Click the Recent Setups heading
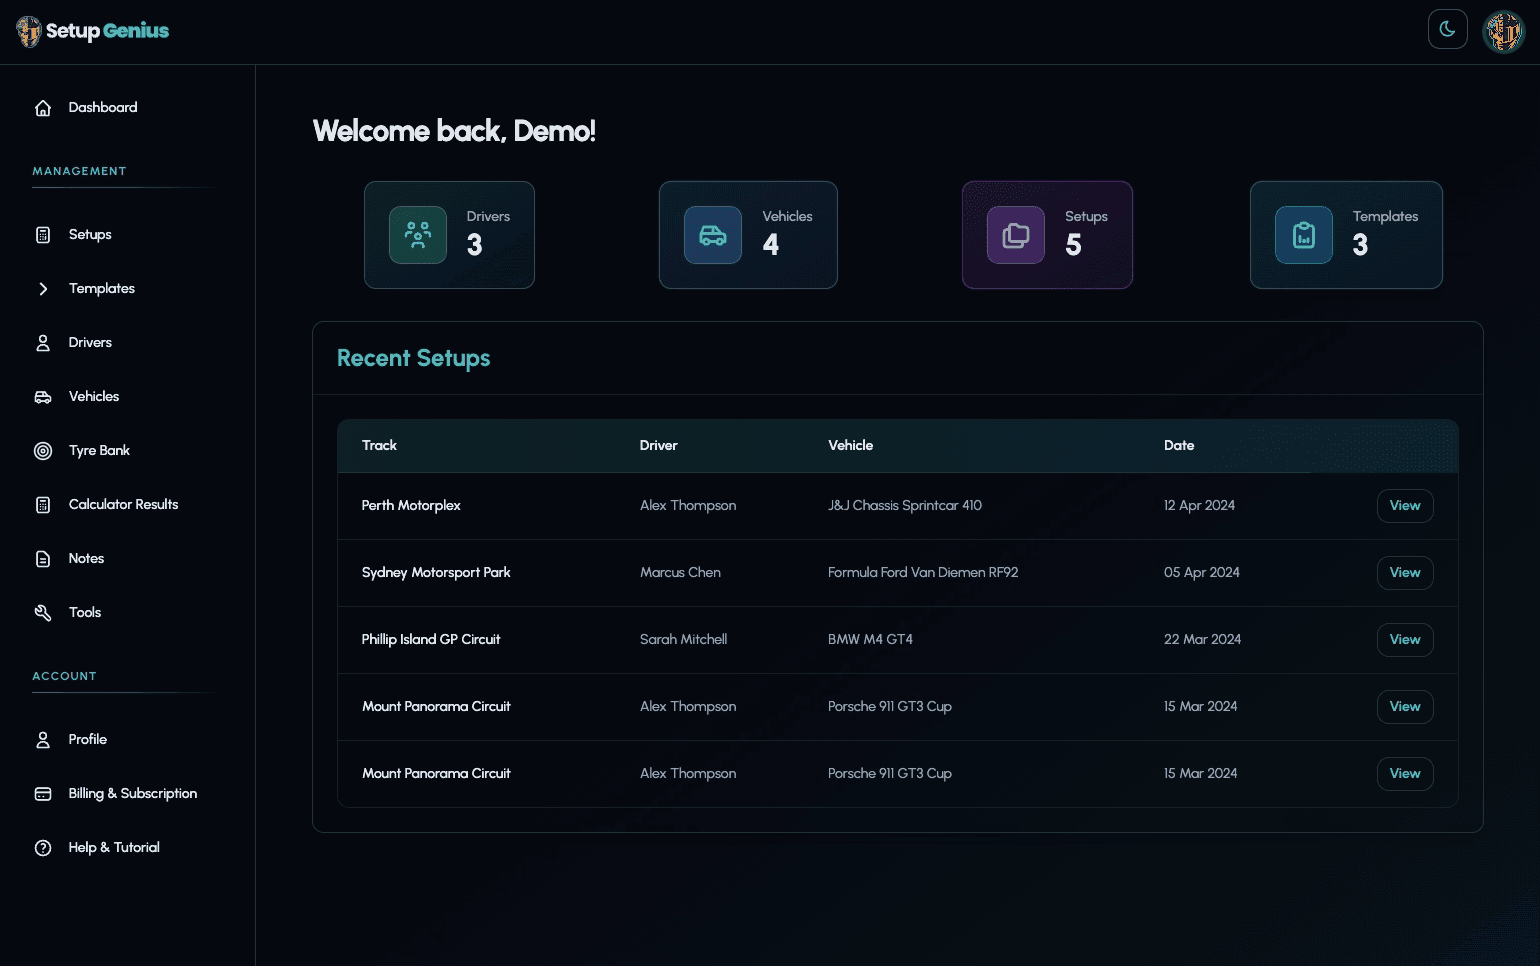 [413, 358]
